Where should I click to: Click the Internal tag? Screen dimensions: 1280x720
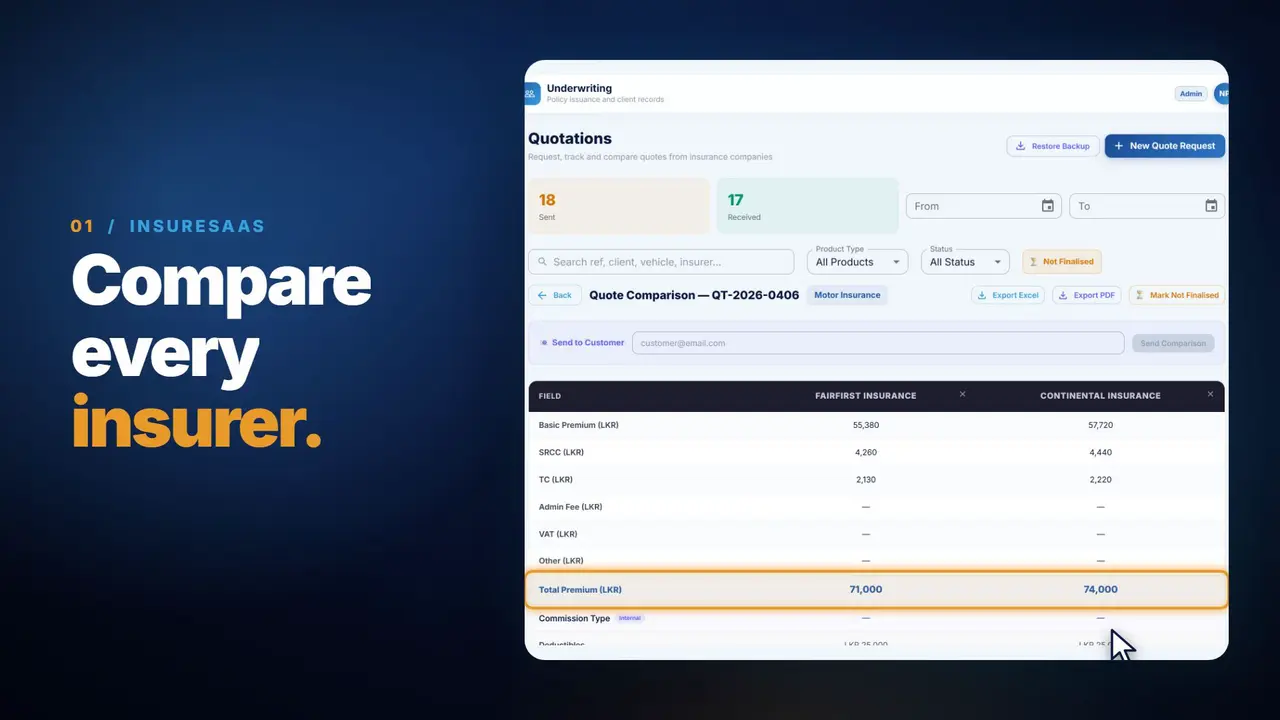click(x=629, y=618)
